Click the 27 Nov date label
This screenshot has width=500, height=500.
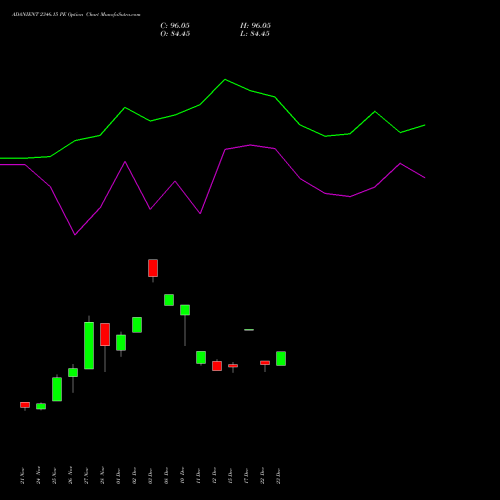[x=86, y=476]
